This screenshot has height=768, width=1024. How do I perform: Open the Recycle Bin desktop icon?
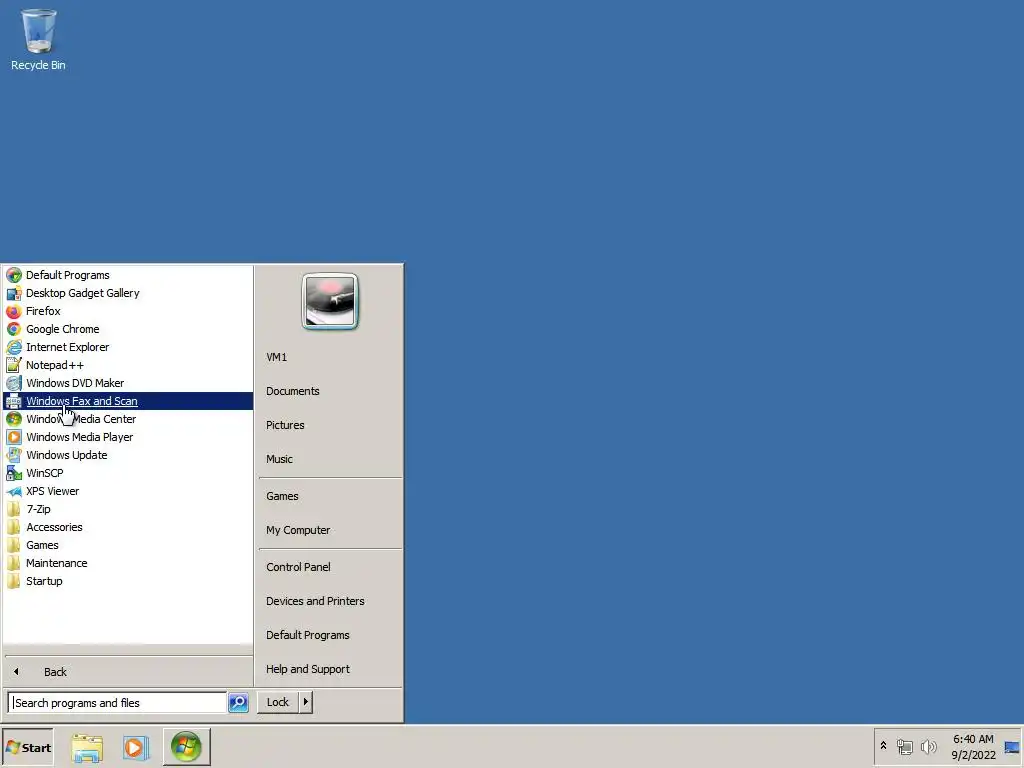(38, 39)
